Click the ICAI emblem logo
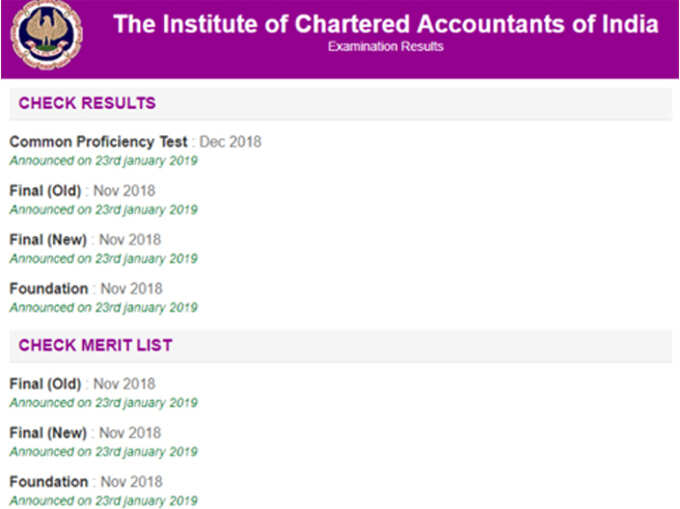 [x=46, y=36]
